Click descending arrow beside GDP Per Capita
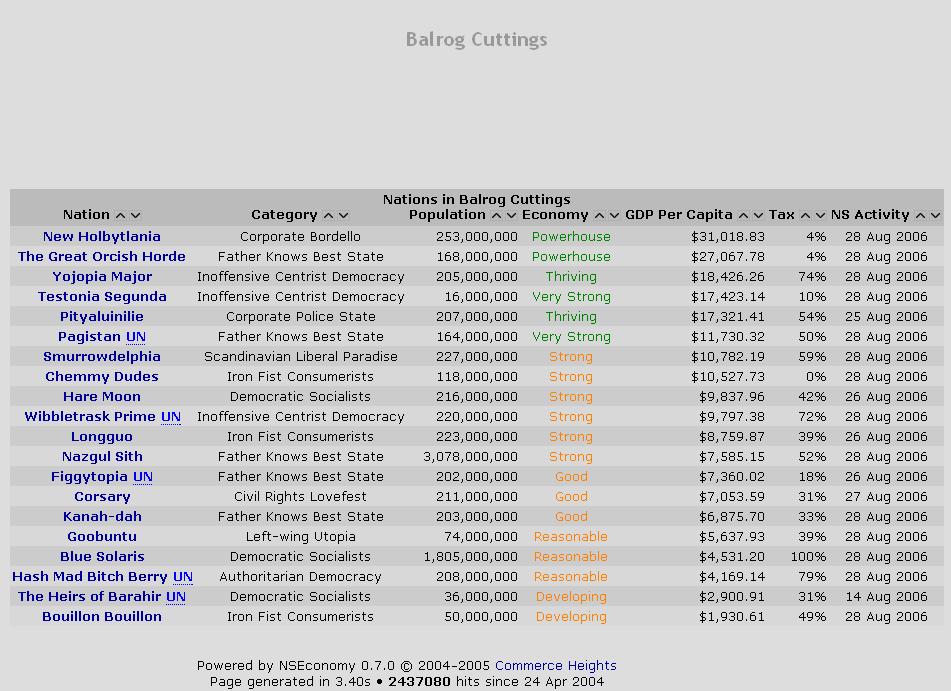 point(759,216)
